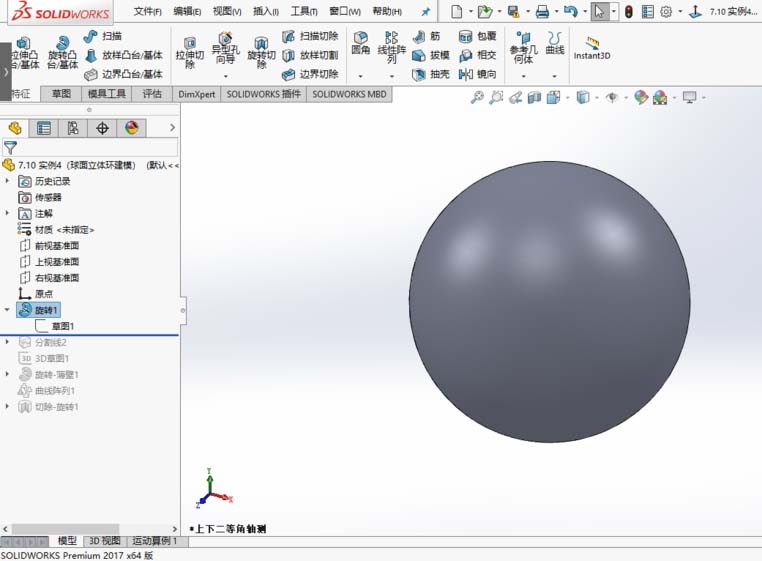Switch to the SOLIDWORKS MBD tab
The height and width of the screenshot is (561, 762).
[349, 94]
